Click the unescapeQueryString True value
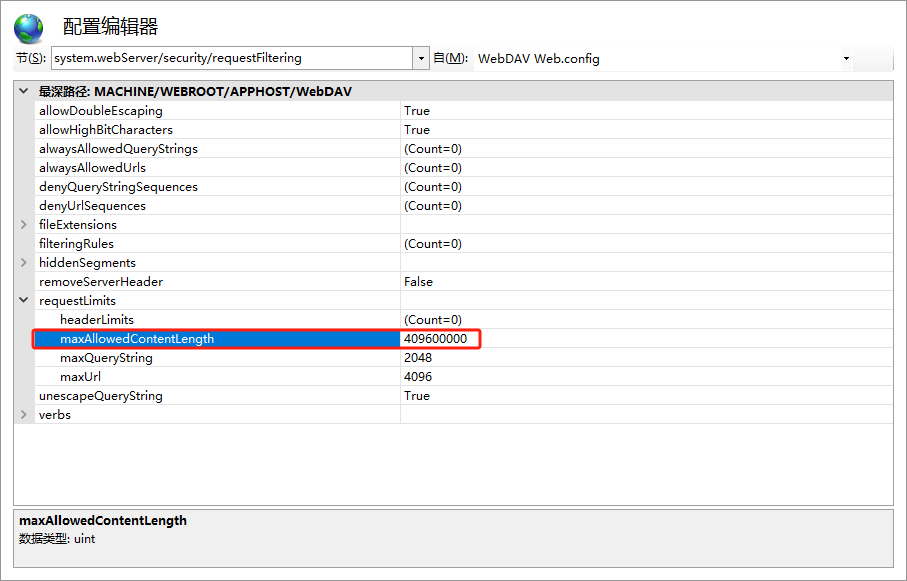 tap(417, 396)
